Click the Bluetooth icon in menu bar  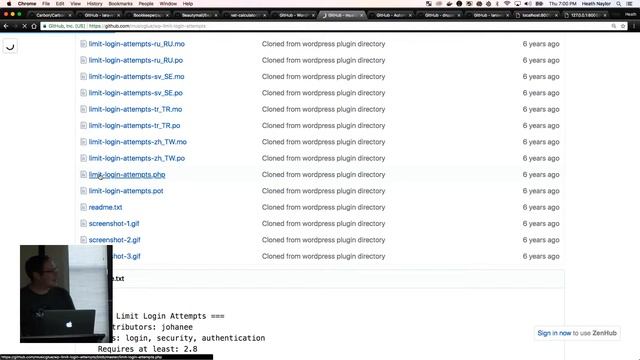[497, 4]
